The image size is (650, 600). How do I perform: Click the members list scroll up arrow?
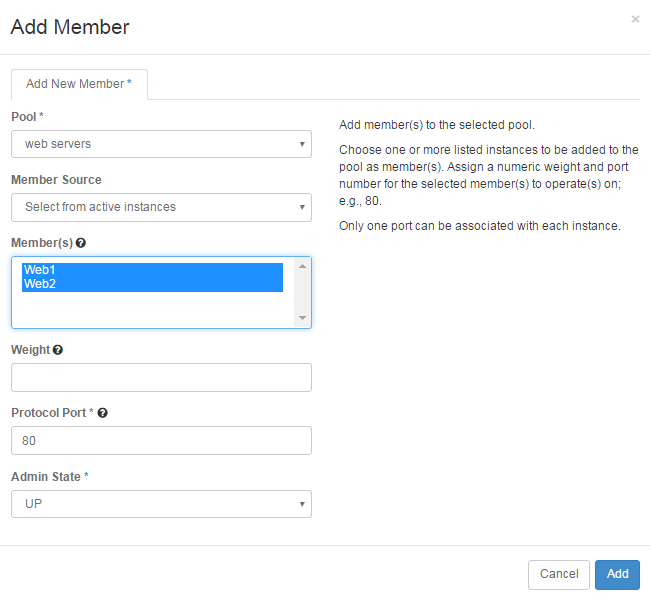tap(303, 266)
